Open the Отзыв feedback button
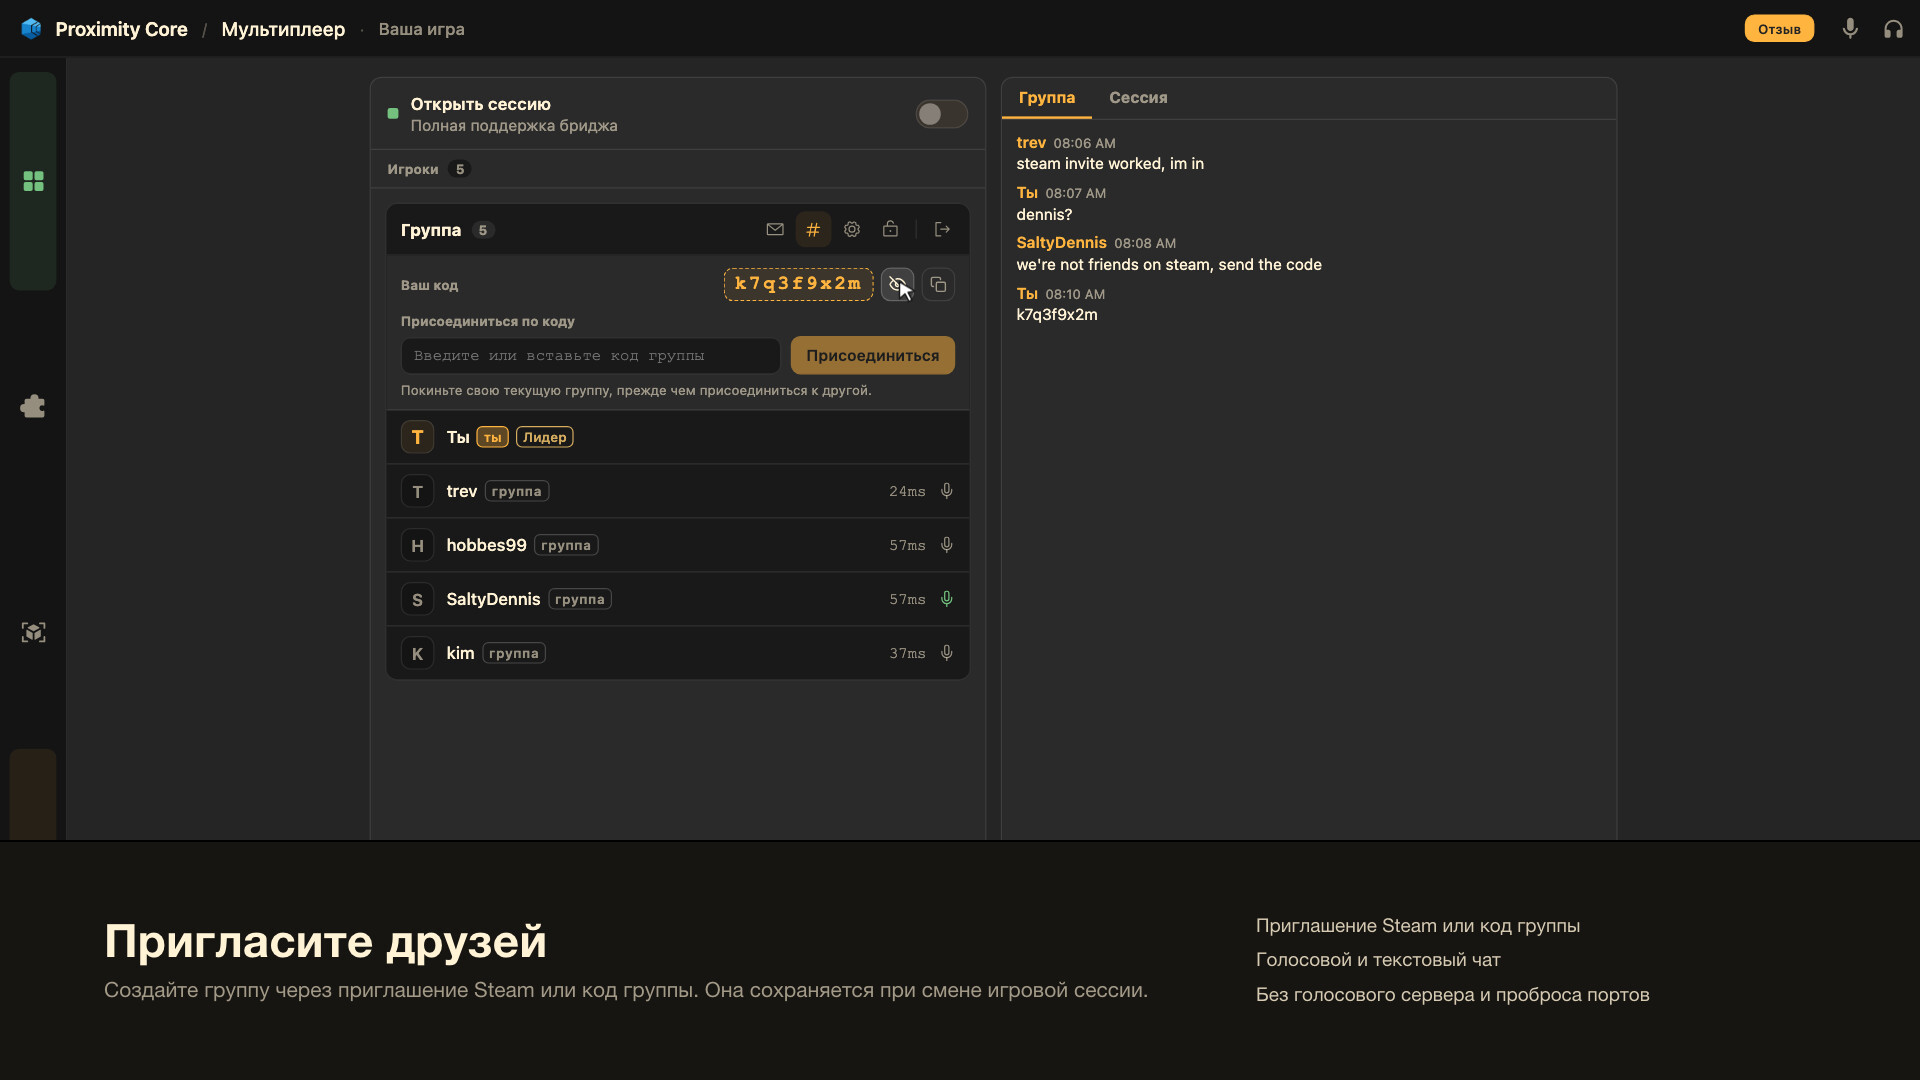This screenshot has width=1920, height=1080. [1779, 29]
